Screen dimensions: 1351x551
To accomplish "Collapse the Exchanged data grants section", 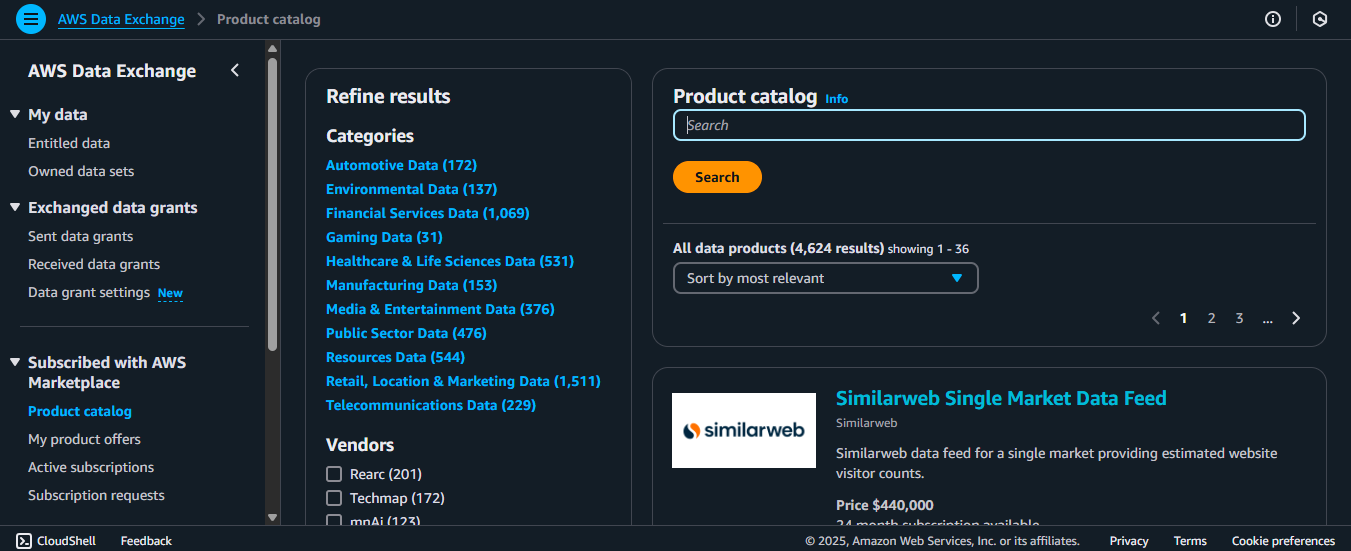I will pyautogui.click(x=15, y=207).
